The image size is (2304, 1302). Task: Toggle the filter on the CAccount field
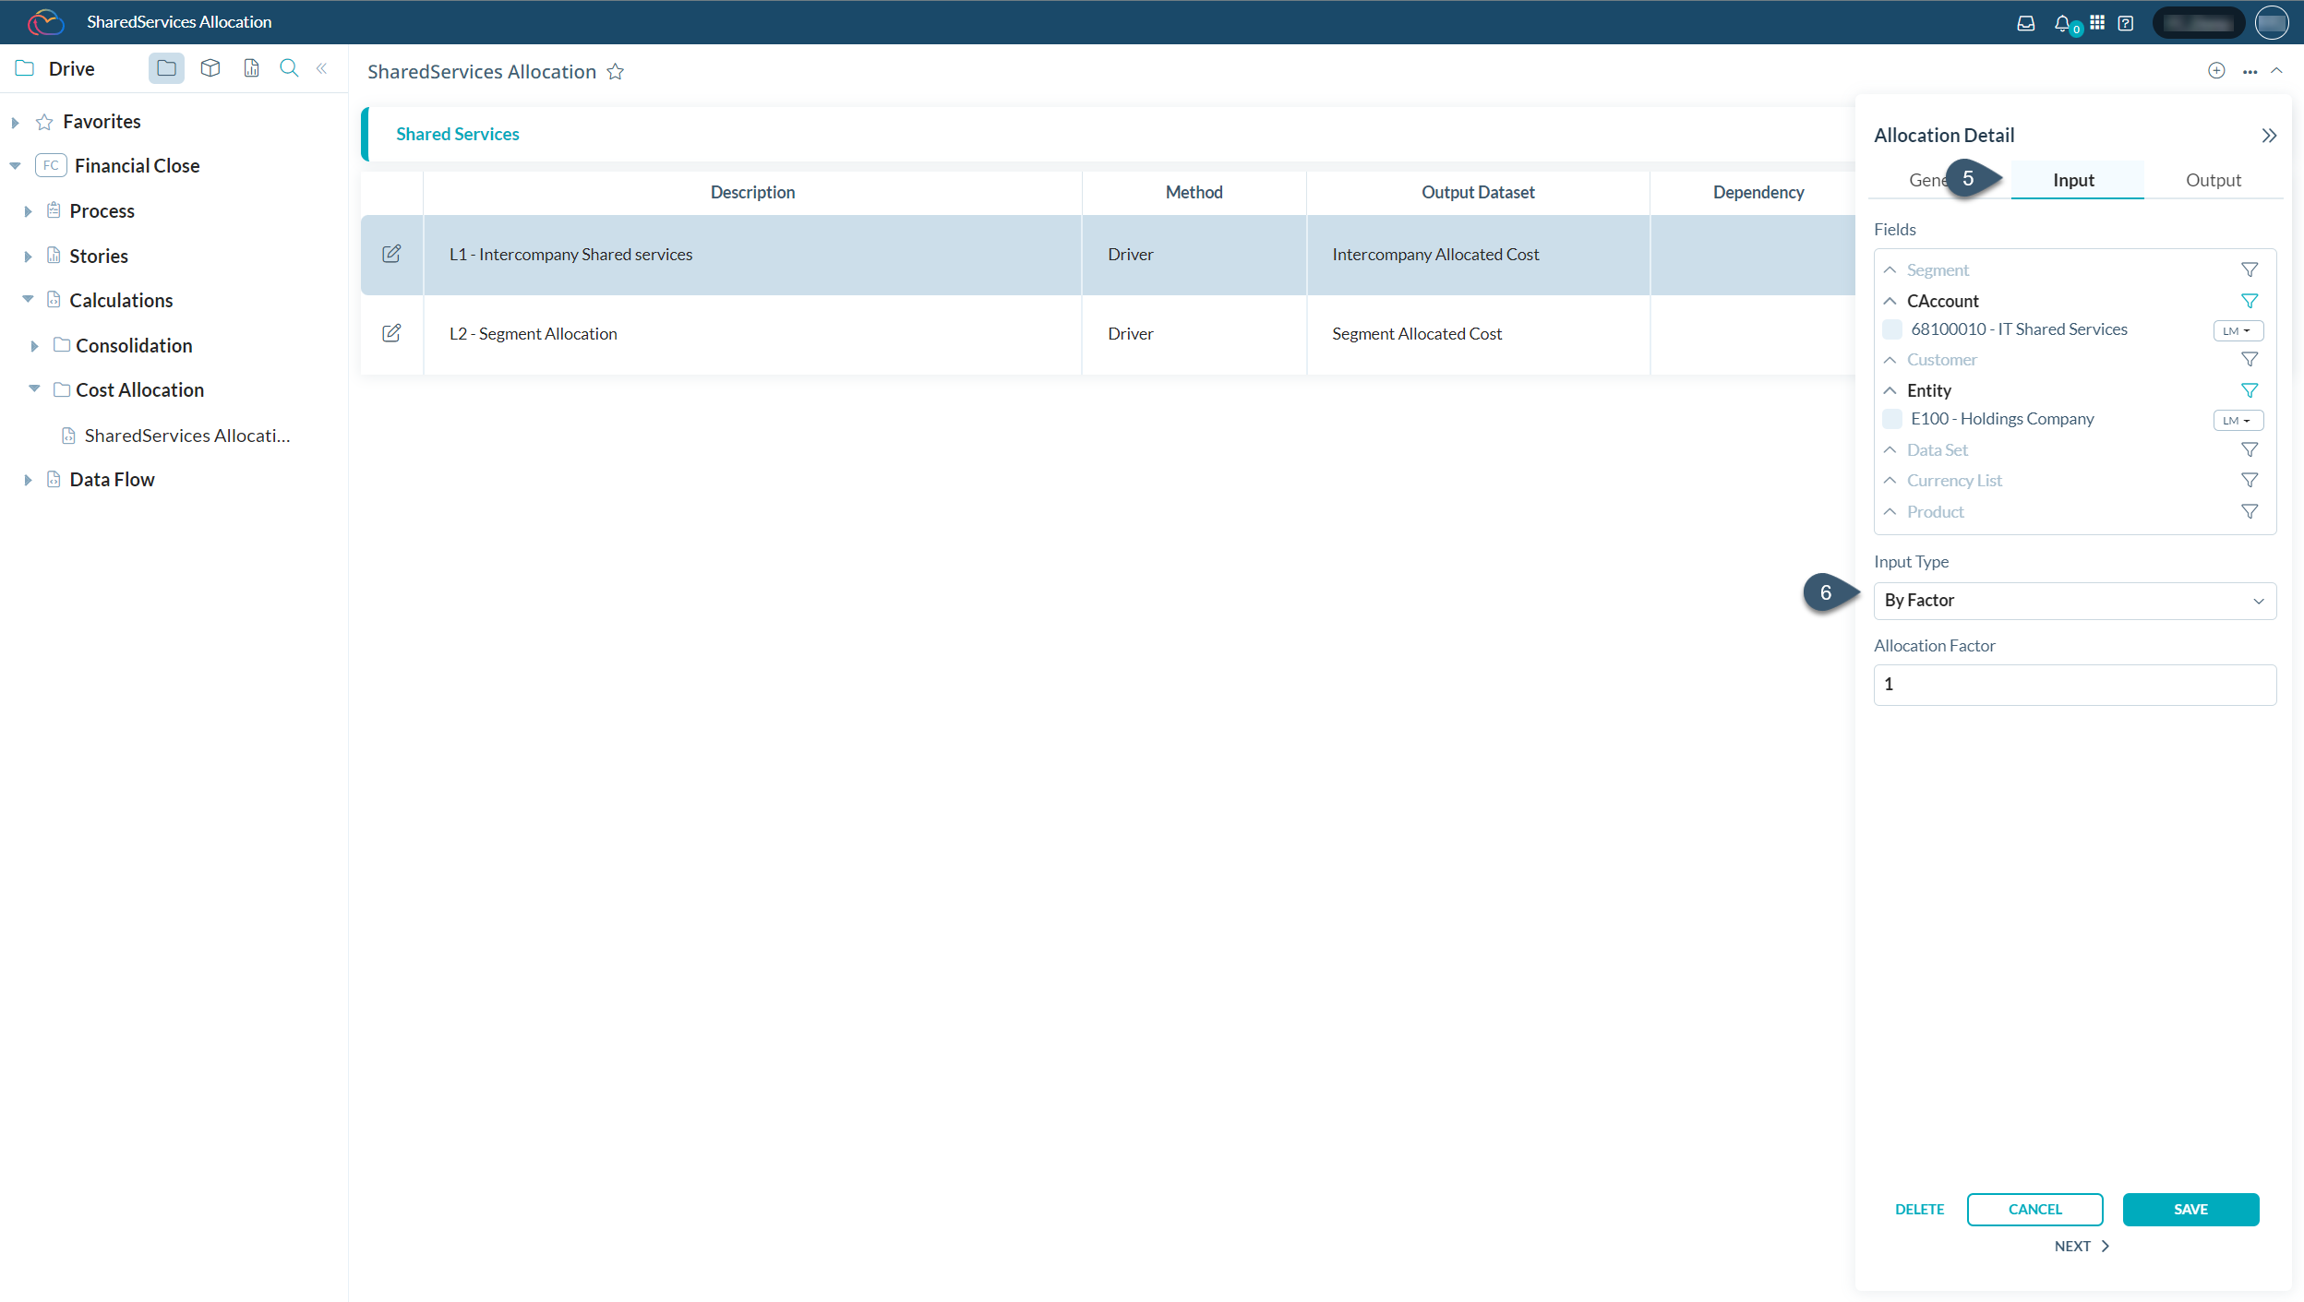[2248, 300]
